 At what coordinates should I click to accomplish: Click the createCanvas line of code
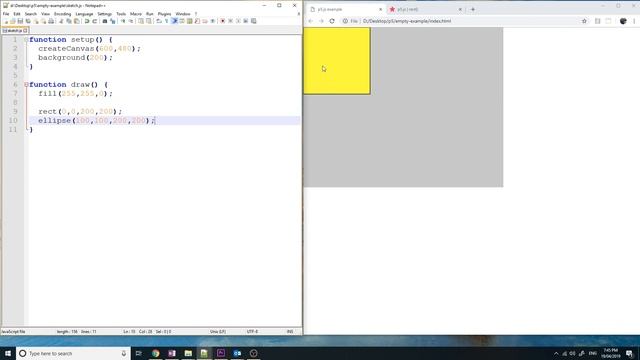pyautogui.click(x=89, y=49)
